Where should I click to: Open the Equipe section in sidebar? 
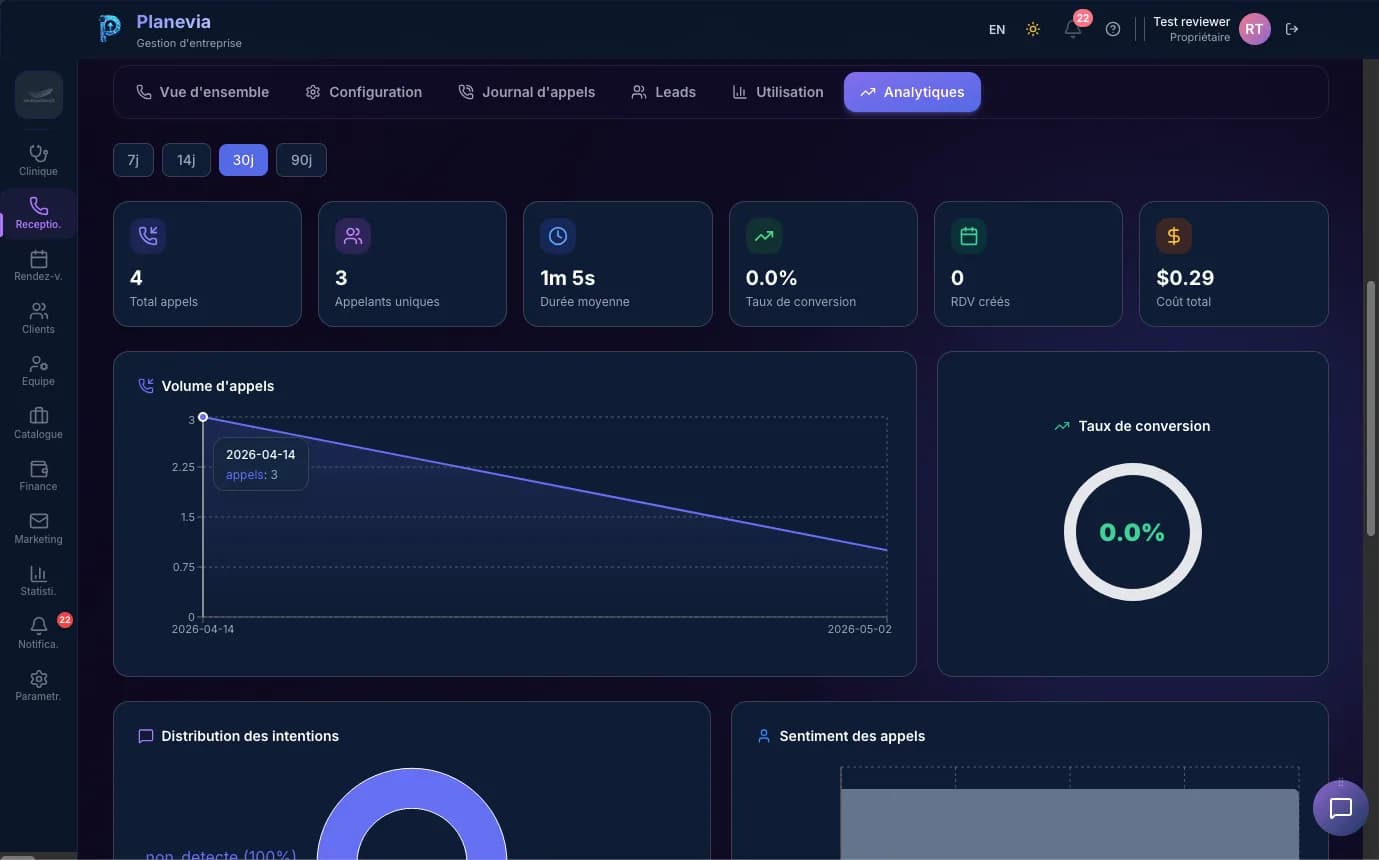click(38, 371)
